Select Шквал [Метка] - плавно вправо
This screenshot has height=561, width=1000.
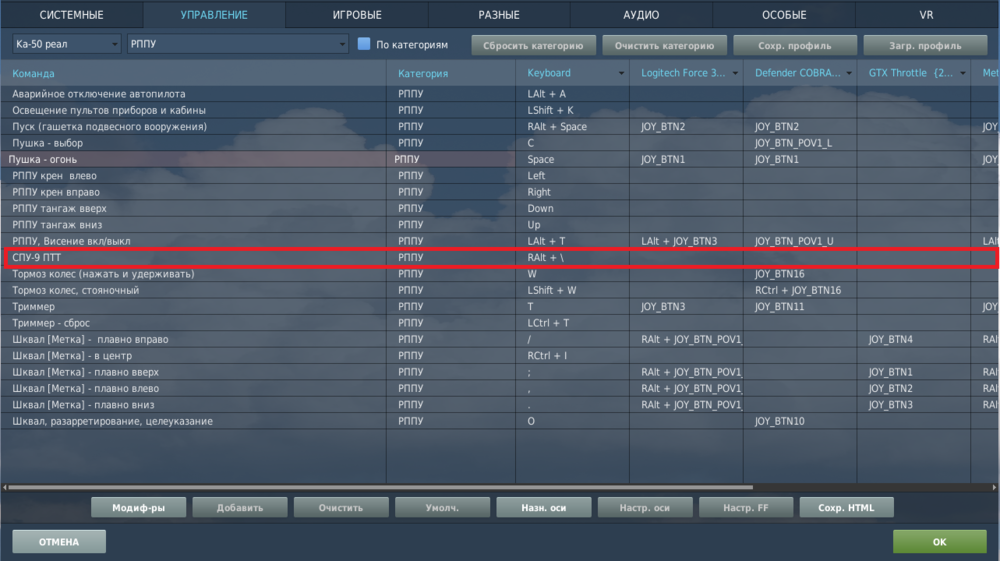[x=500, y=339]
